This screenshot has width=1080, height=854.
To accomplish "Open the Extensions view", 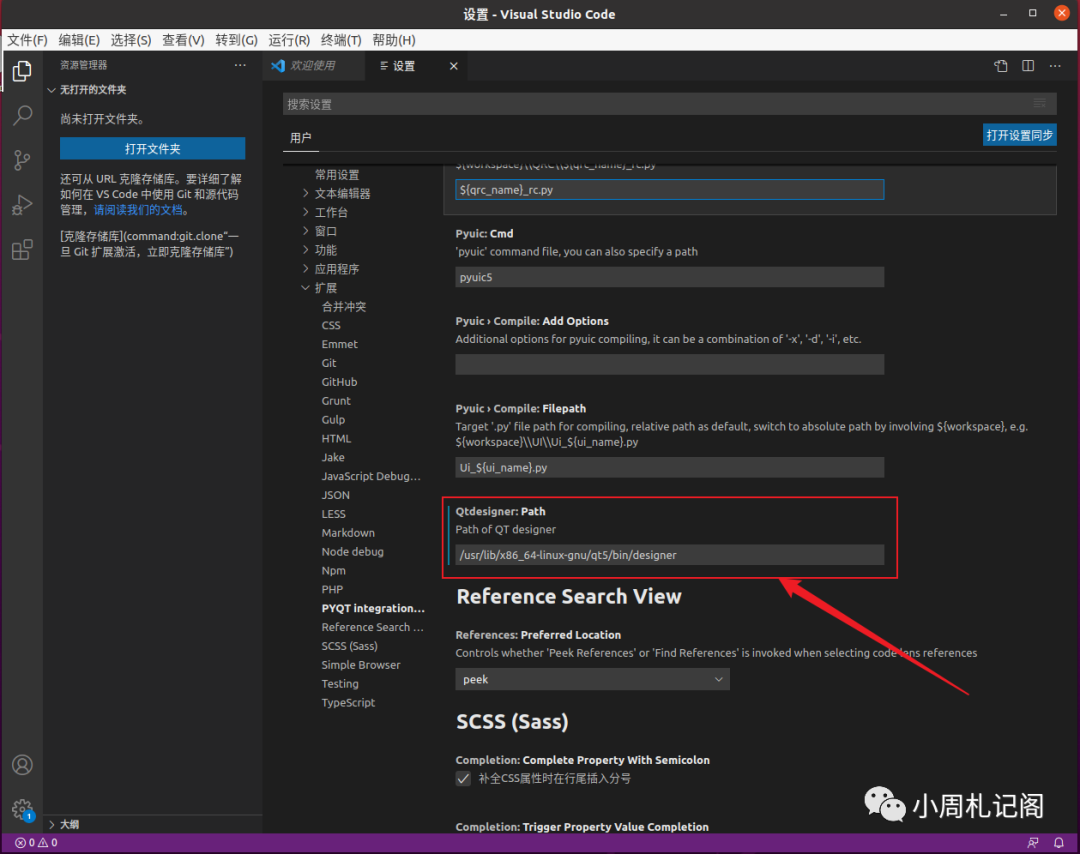I will 22,249.
